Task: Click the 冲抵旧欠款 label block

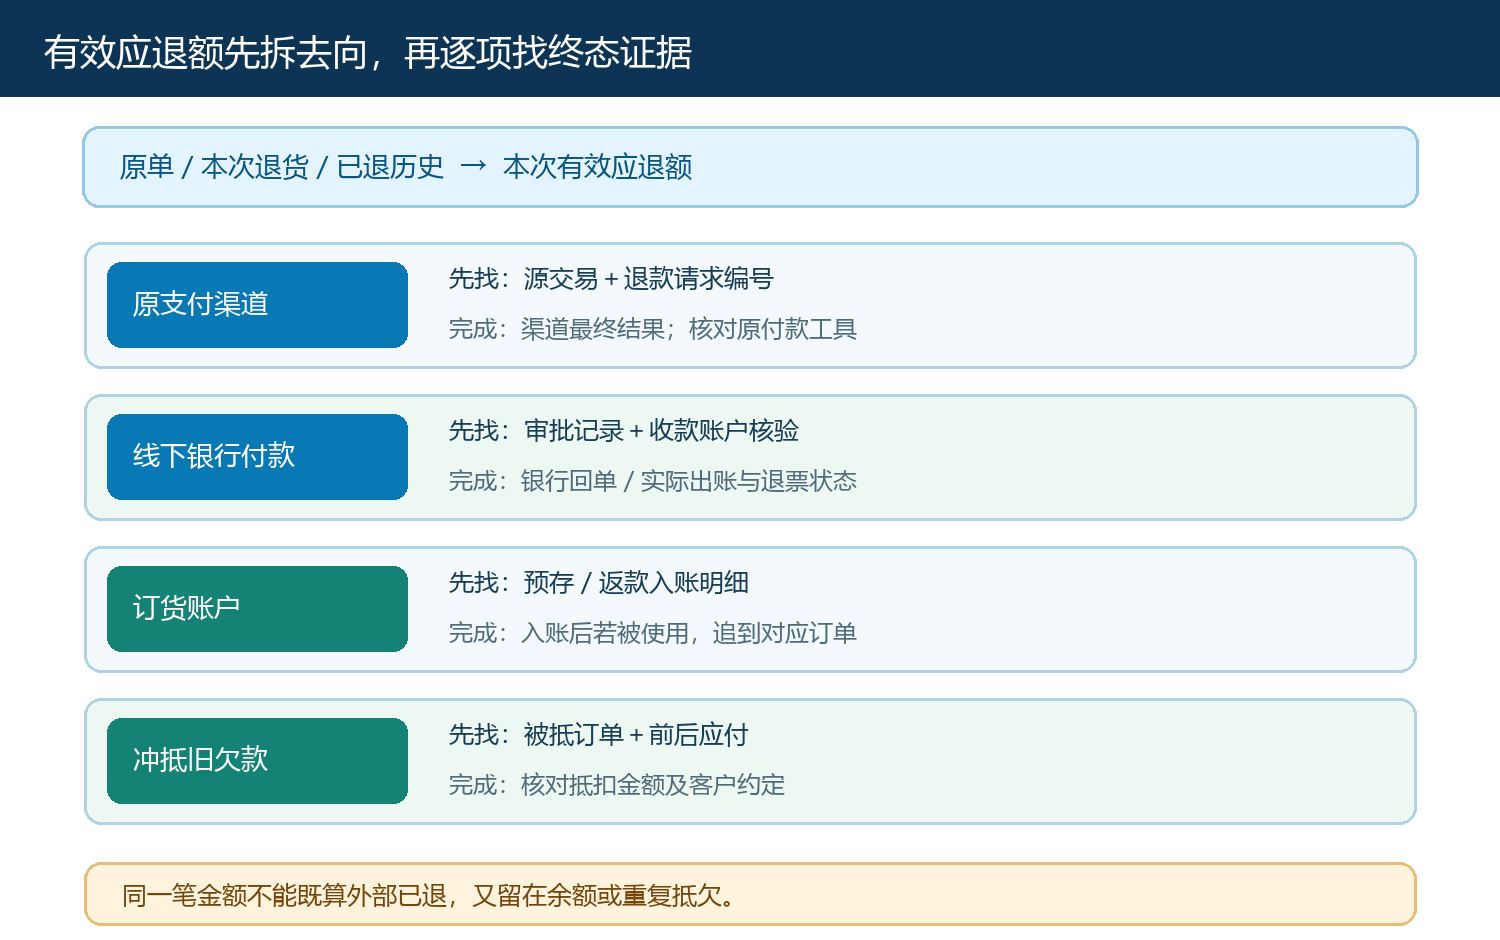Action: click(257, 761)
